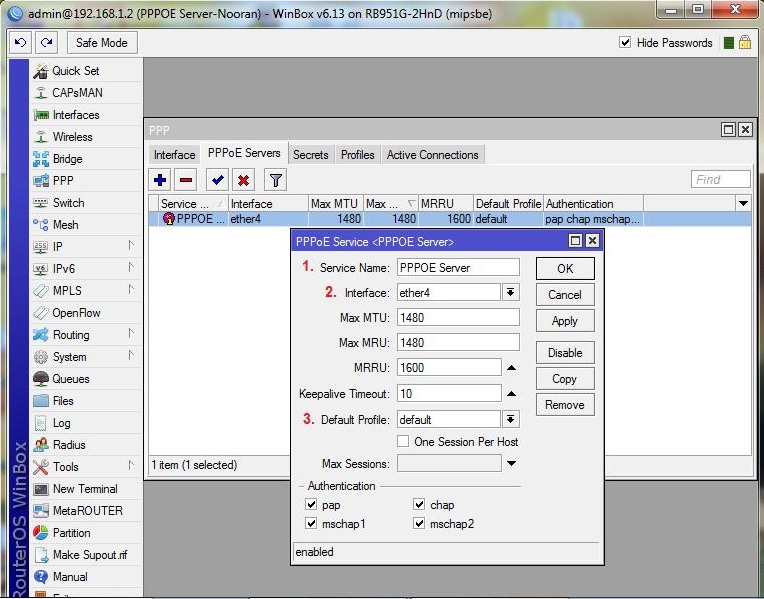Enable entry with blue checkmark icon
Screen dimensions: 764x599
coord(217,180)
